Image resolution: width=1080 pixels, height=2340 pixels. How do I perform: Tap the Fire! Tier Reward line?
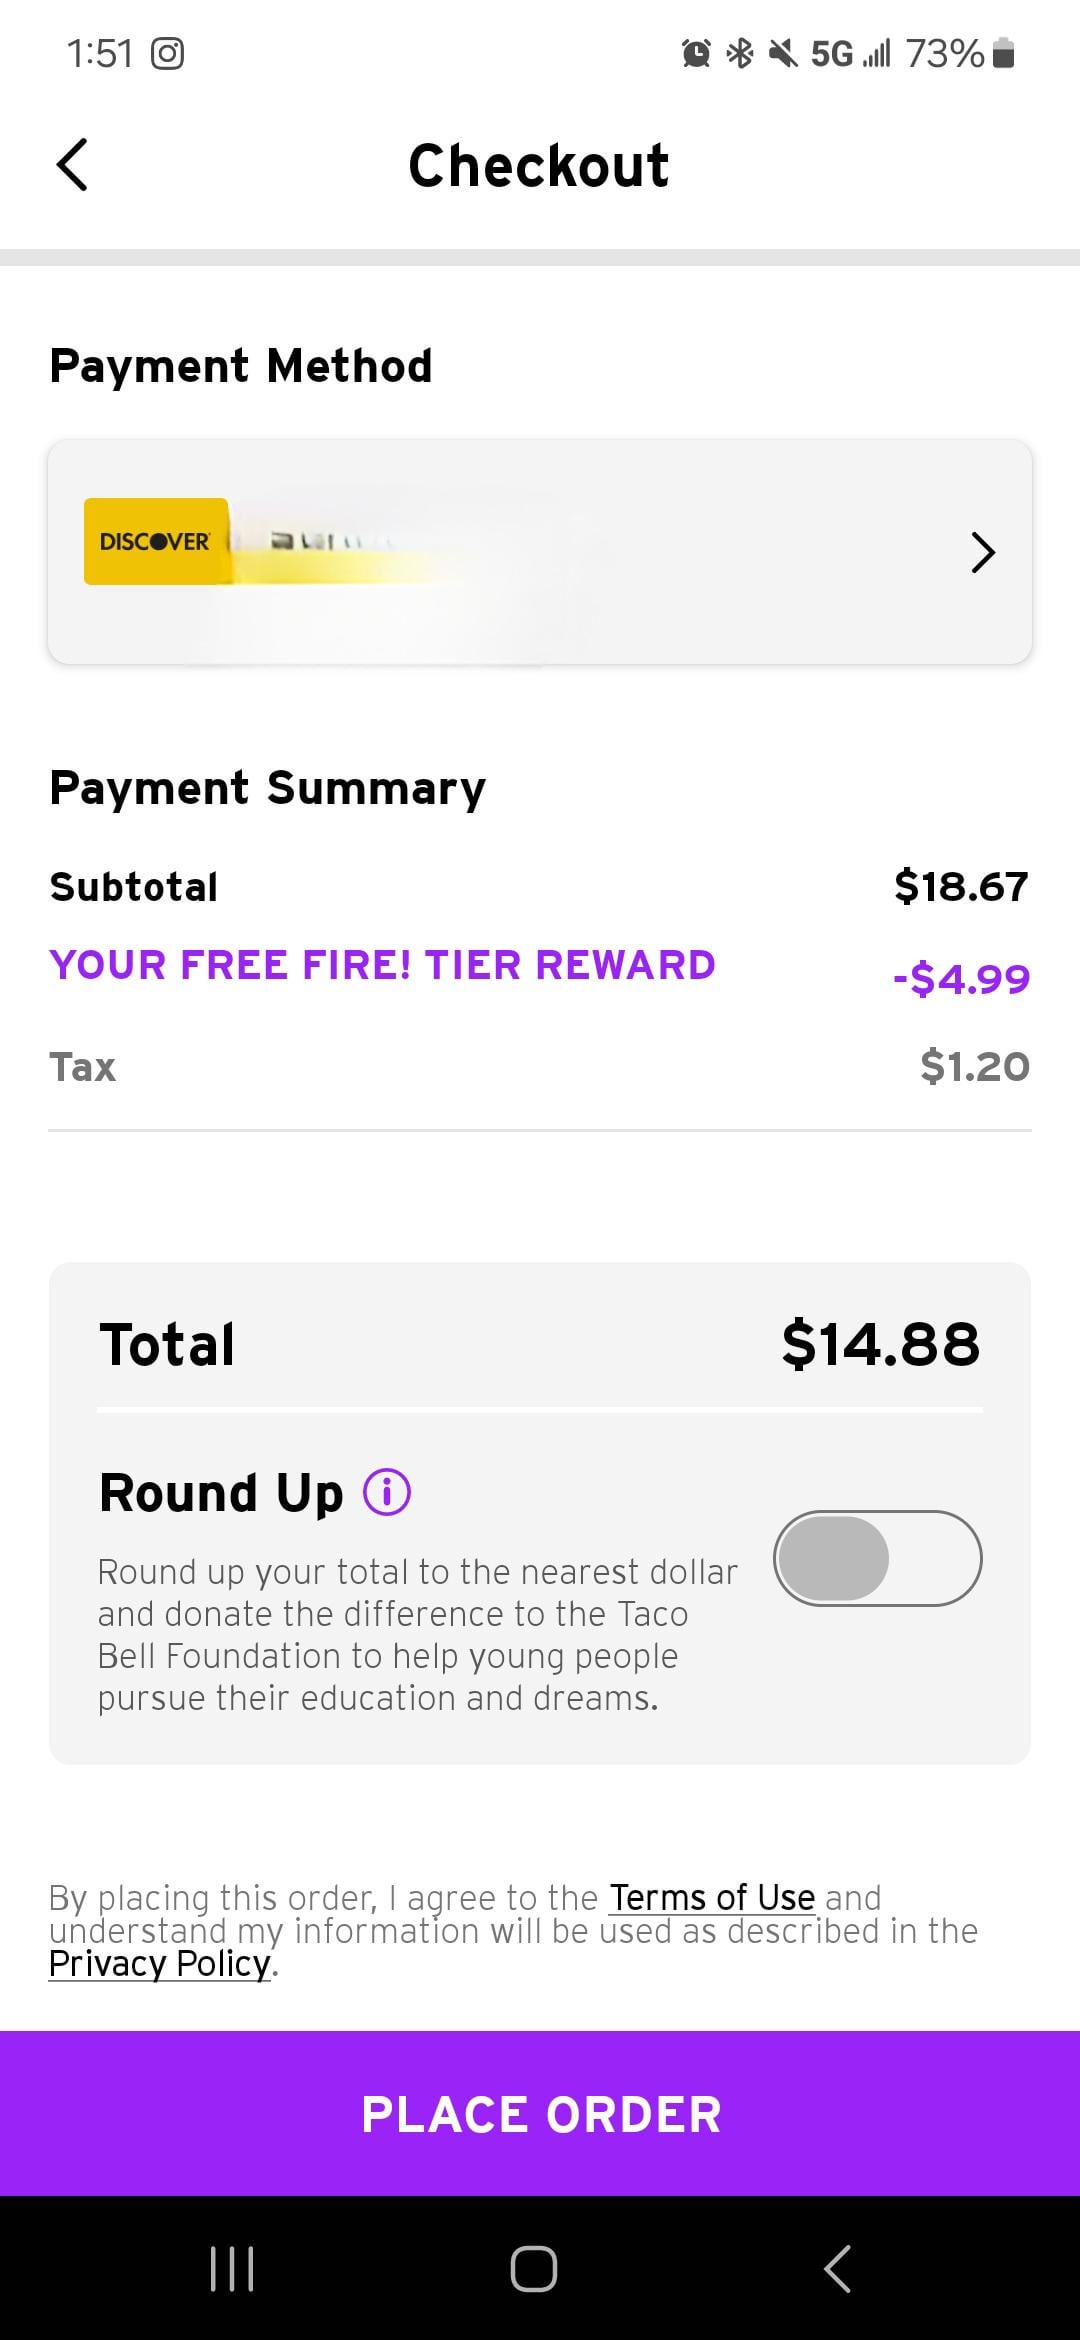[x=383, y=965]
